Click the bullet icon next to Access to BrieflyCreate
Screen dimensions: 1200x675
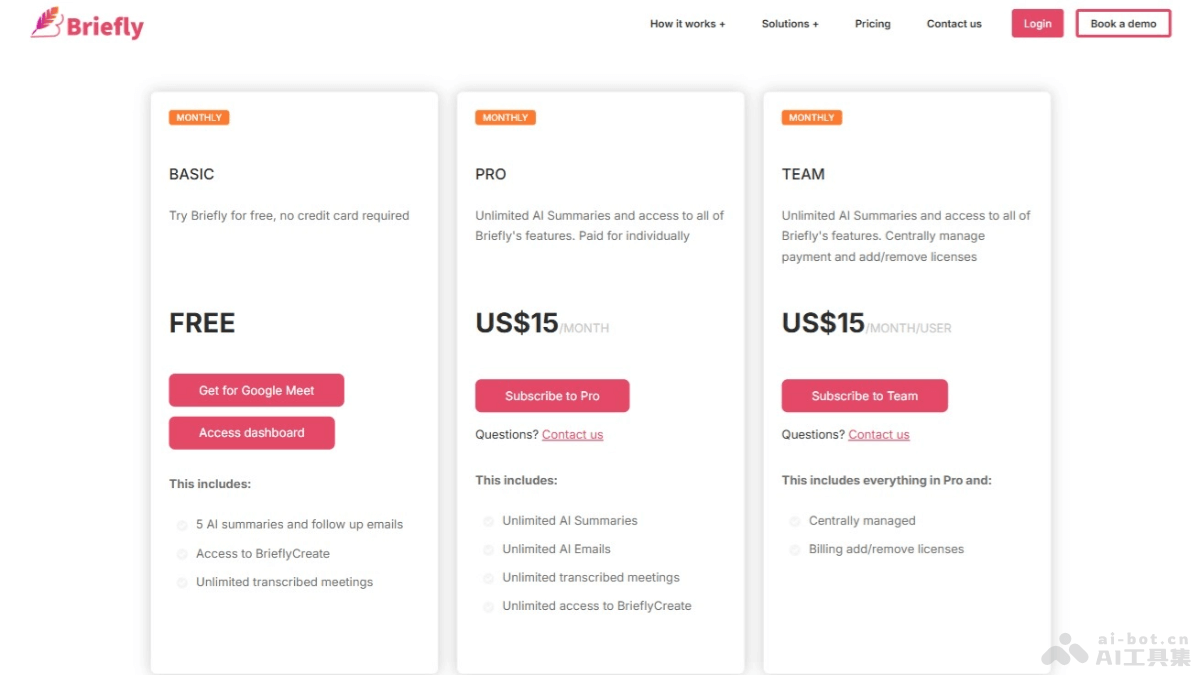click(x=182, y=553)
